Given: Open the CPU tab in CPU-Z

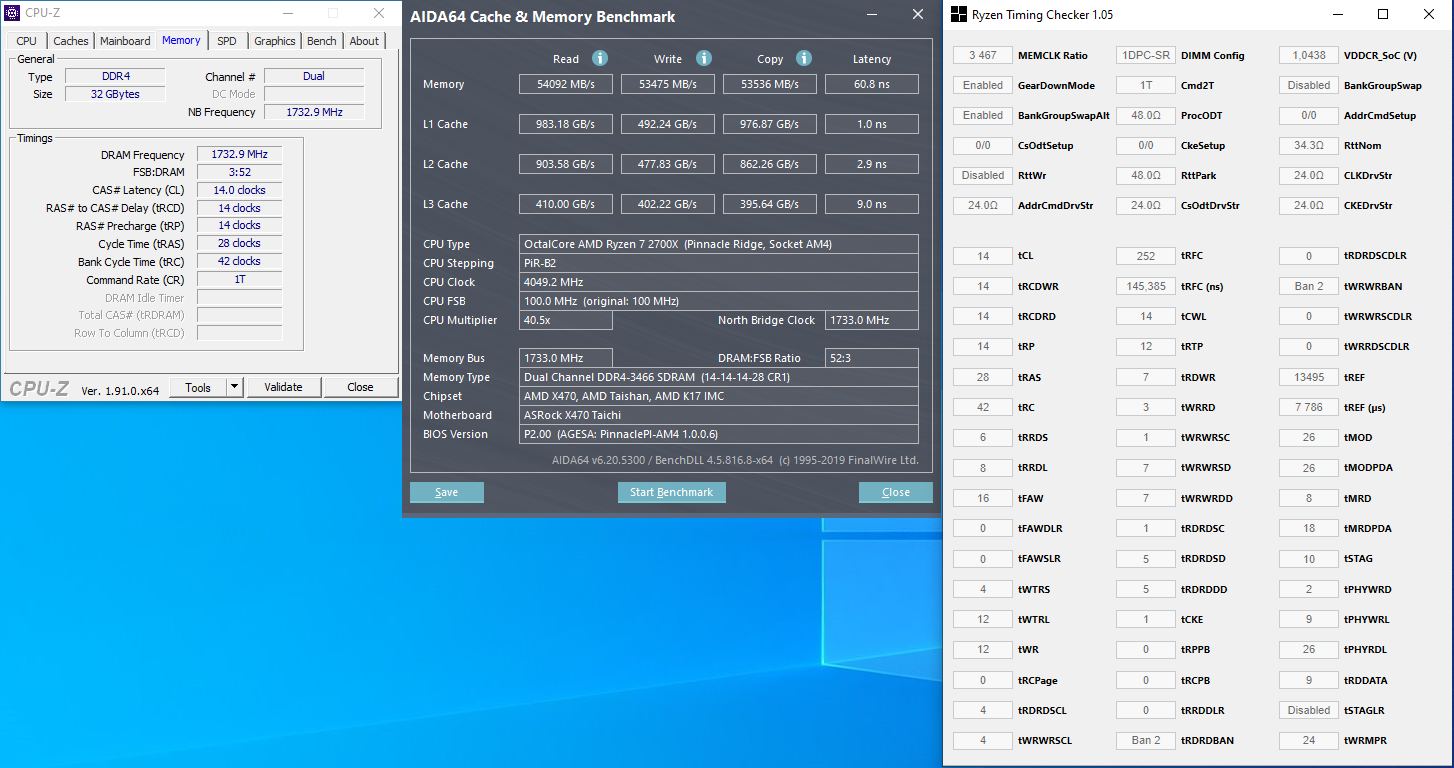Looking at the screenshot, I should (x=27, y=41).
